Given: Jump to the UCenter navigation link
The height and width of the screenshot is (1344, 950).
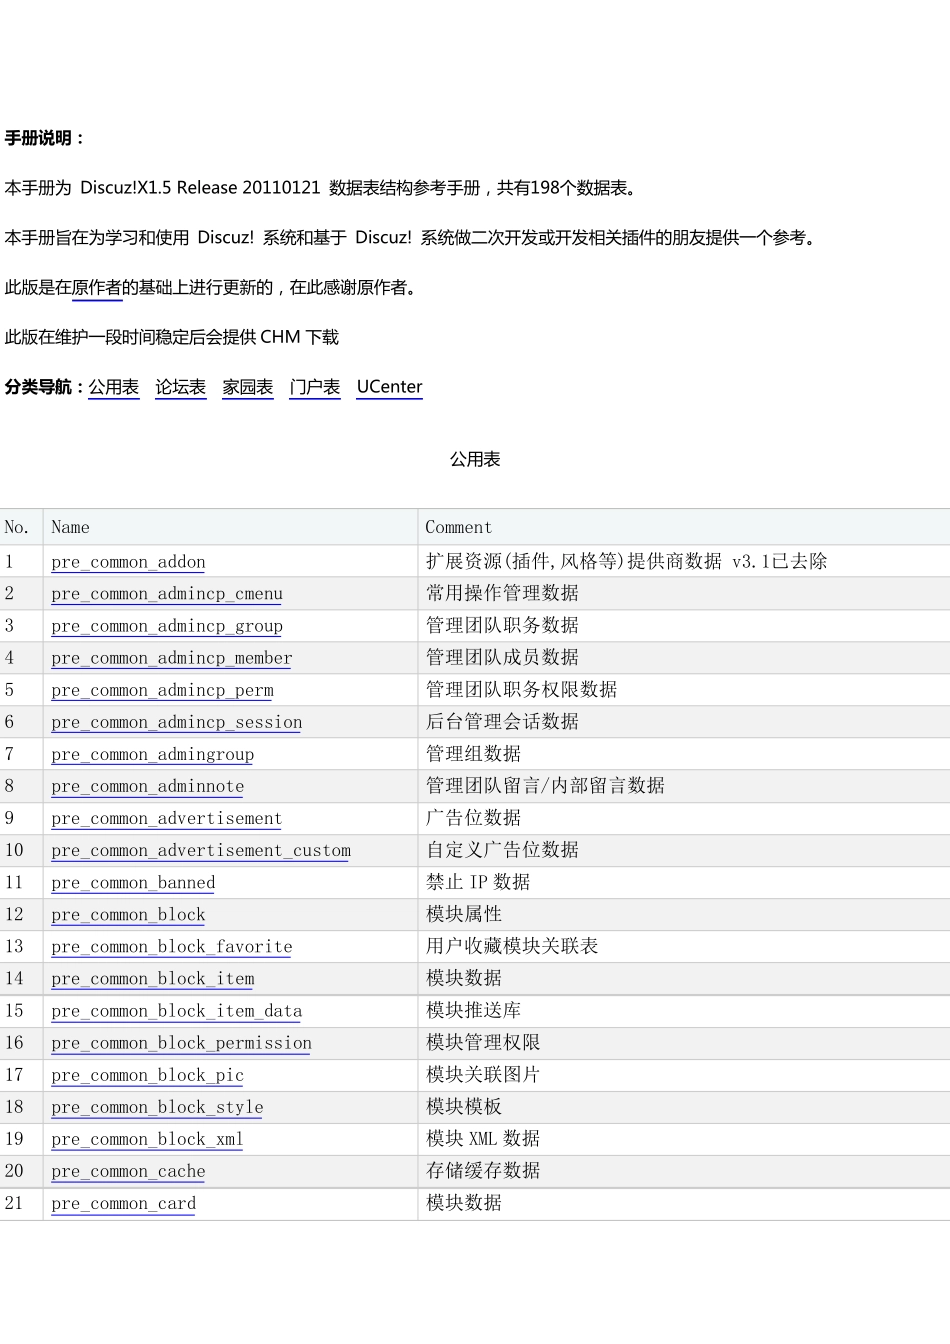Looking at the screenshot, I should (x=390, y=387).
